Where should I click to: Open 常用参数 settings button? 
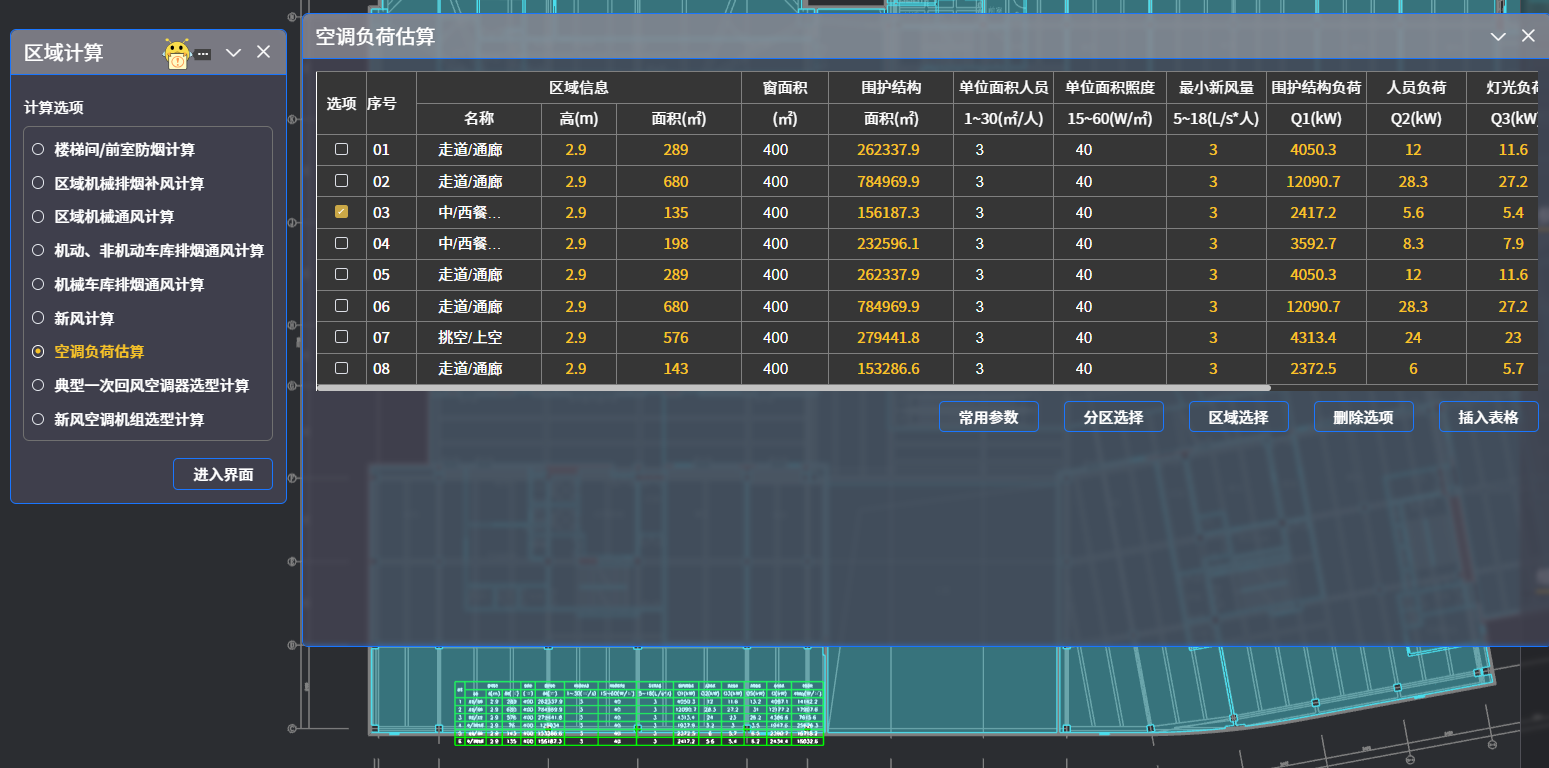pos(988,417)
